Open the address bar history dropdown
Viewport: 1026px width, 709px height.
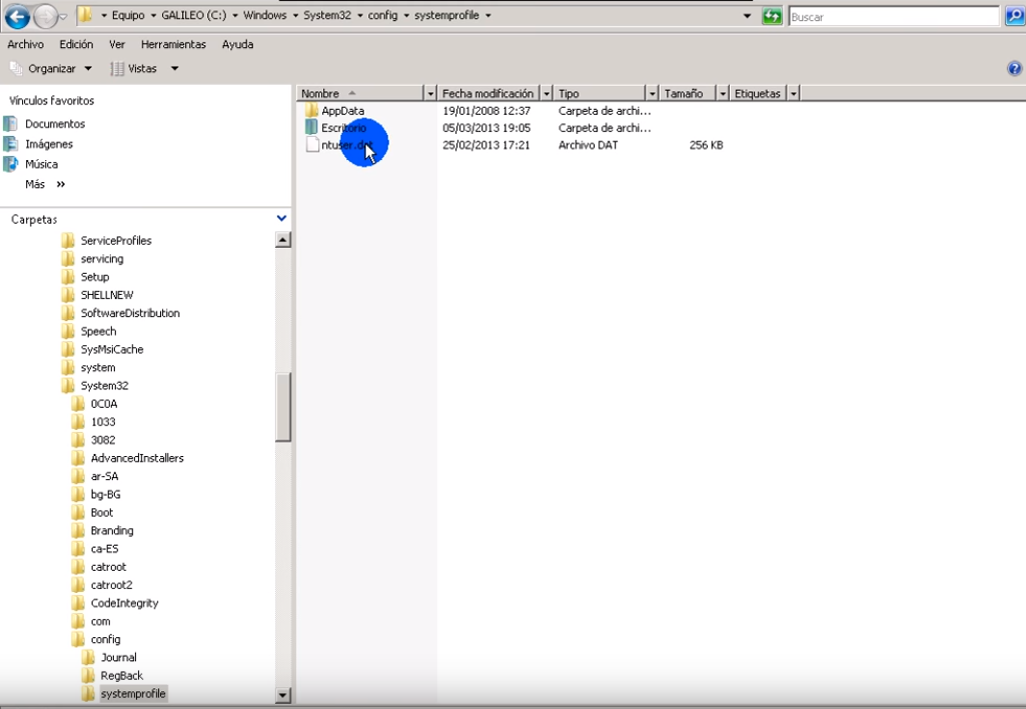tap(747, 16)
